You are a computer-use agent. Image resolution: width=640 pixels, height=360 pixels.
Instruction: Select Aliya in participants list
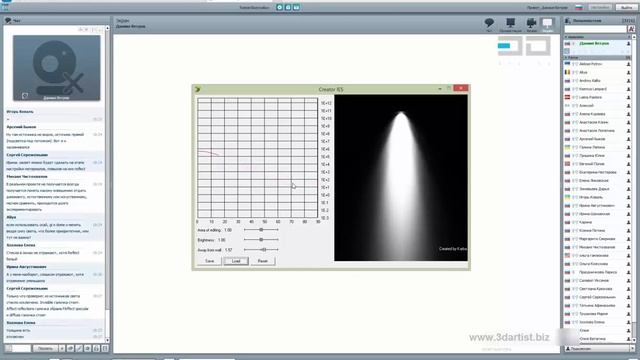(x=583, y=72)
